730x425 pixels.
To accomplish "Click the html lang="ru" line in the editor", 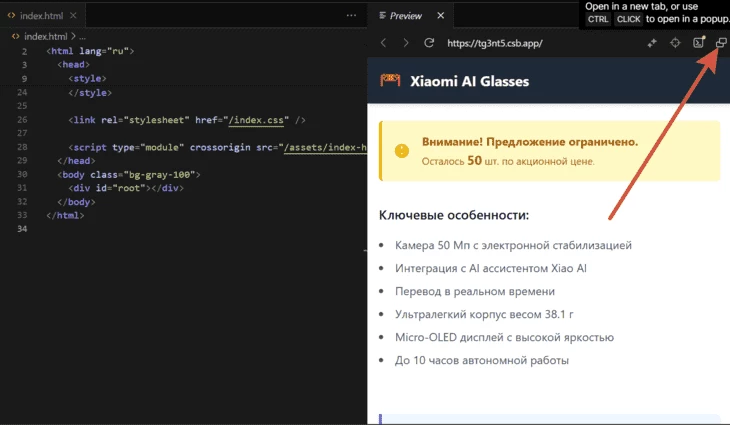I will (90, 51).
